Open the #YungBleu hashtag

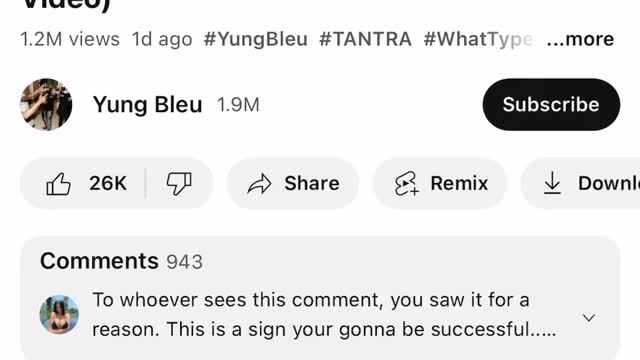pyautogui.click(x=256, y=40)
